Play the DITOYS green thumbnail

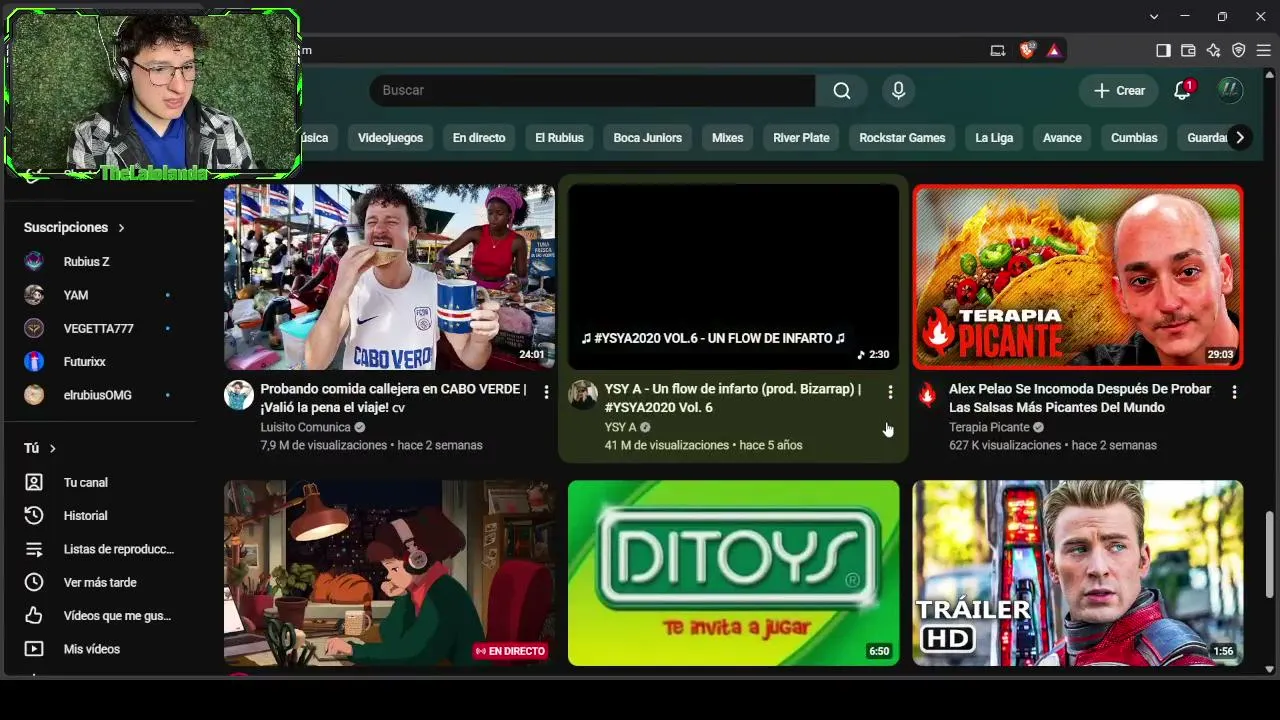pos(733,573)
